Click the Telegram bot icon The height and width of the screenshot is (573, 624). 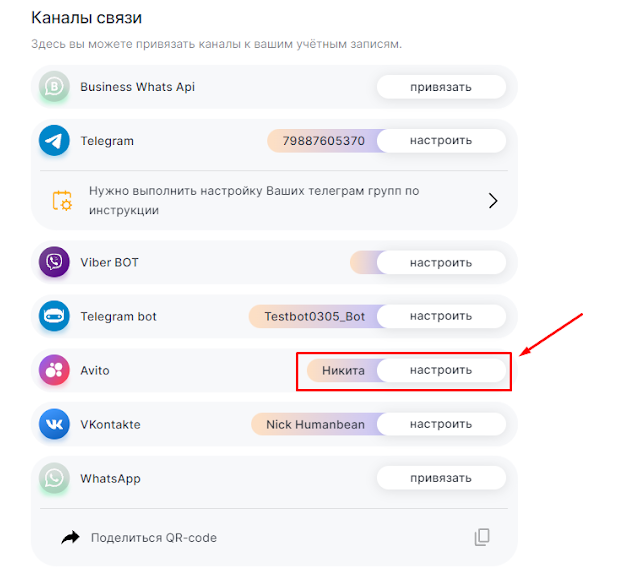tap(54, 317)
